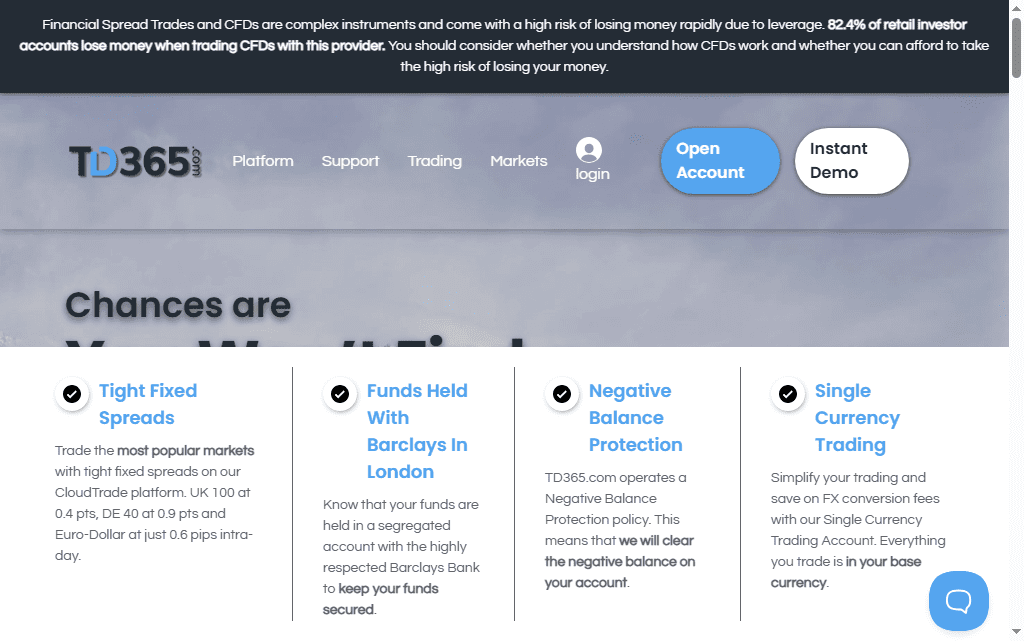
Task: Click the Single Currency Trading heading
Action: pos(857,418)
